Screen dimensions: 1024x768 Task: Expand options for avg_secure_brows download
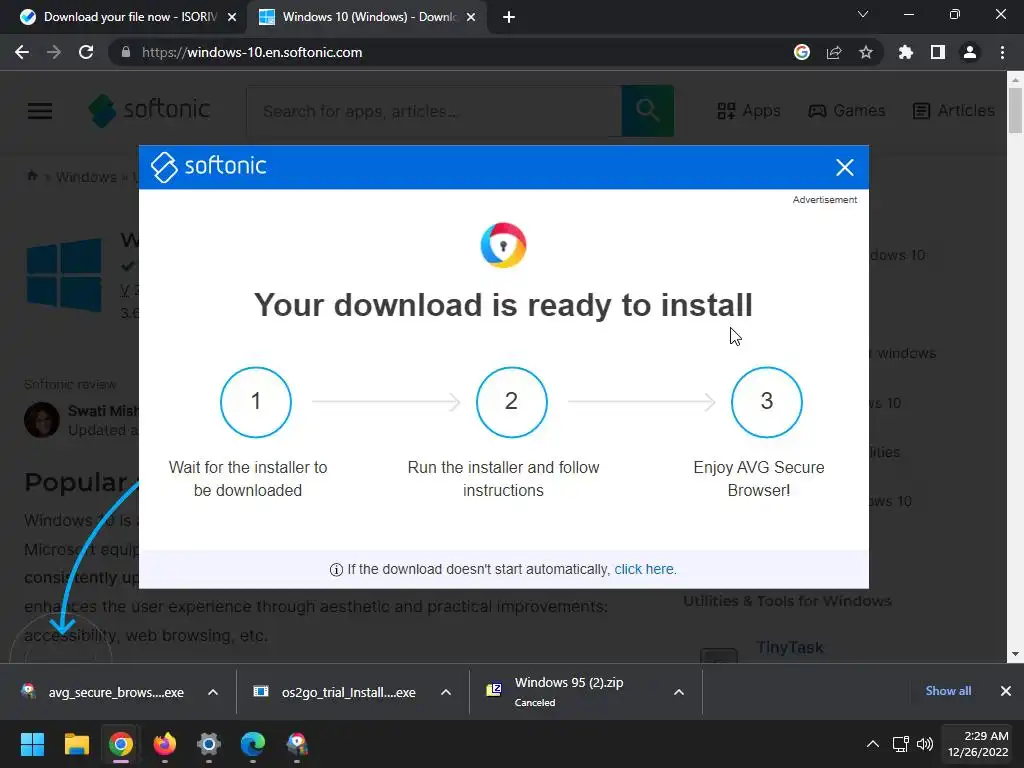[x=213, y=692]
